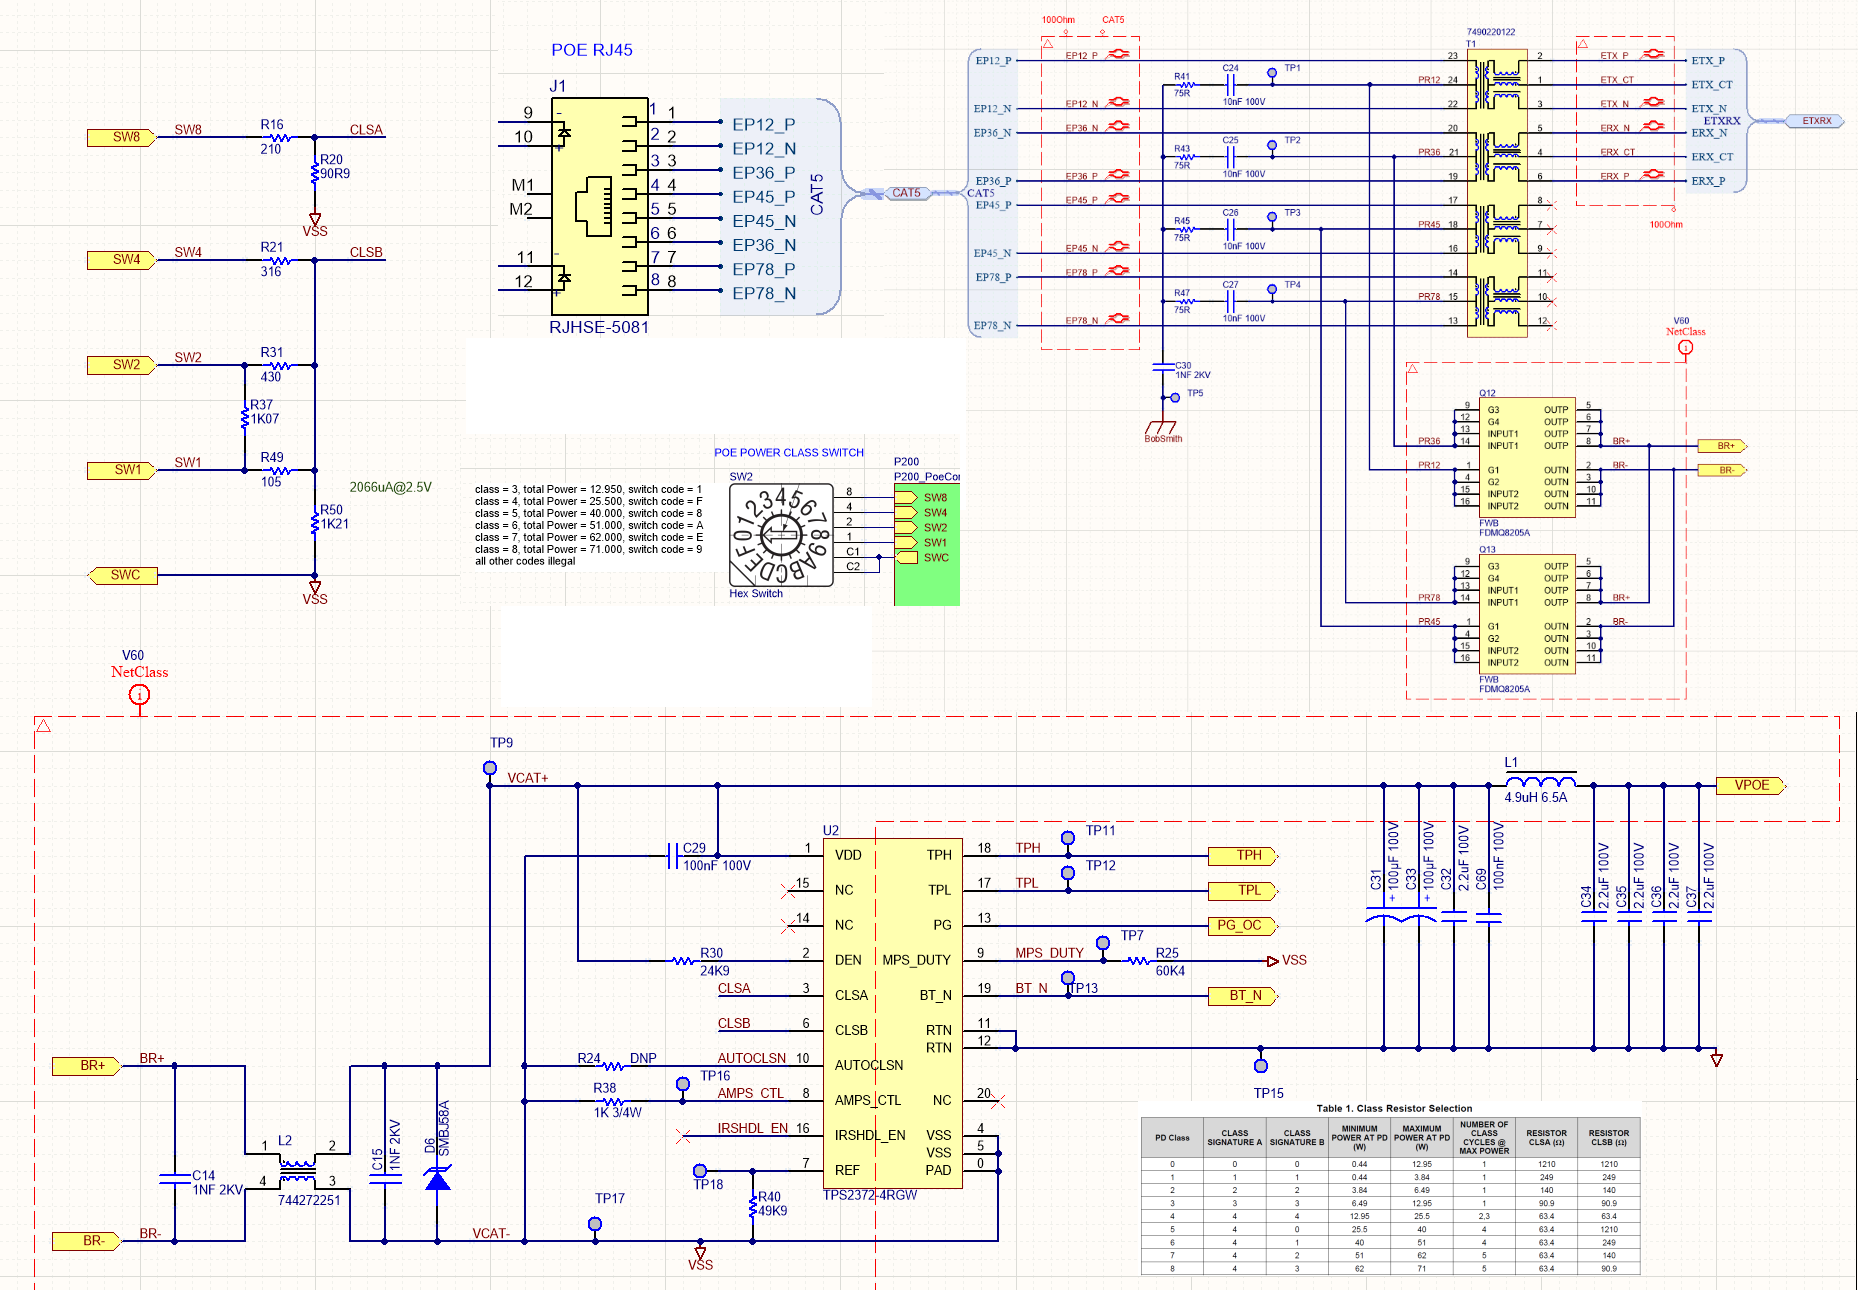Click the 'CLSB' net label near R21
The height and width of the screenshot is (1290, 1858).
coord(366,252)
